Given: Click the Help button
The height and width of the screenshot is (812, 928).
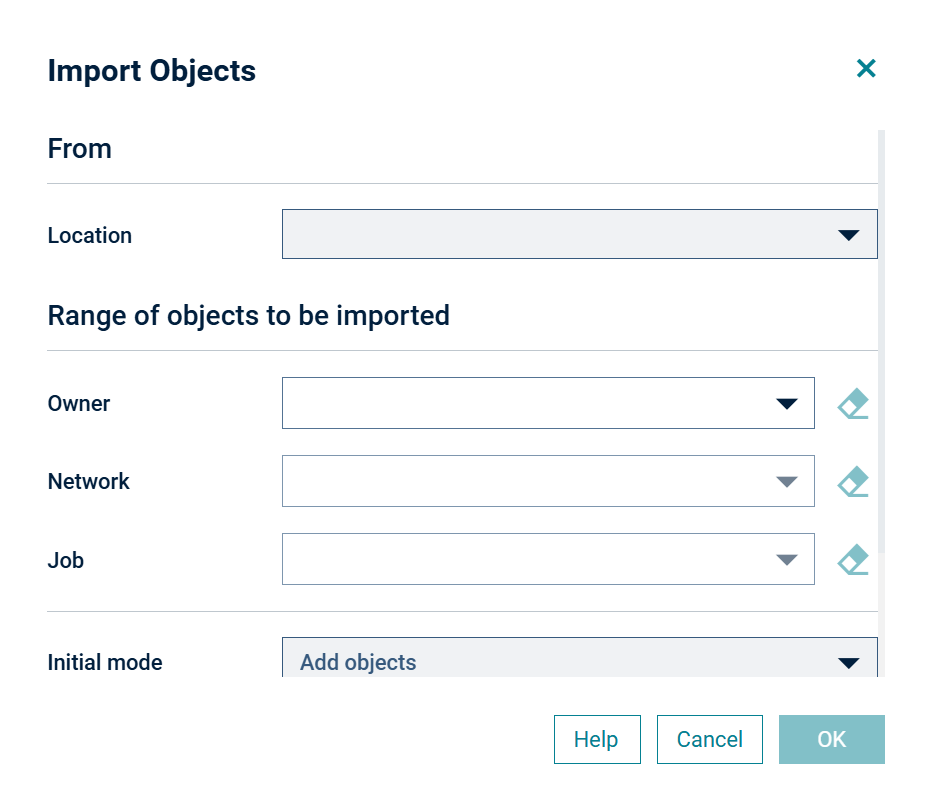Looking at the screenshot, I should [597, 739].
